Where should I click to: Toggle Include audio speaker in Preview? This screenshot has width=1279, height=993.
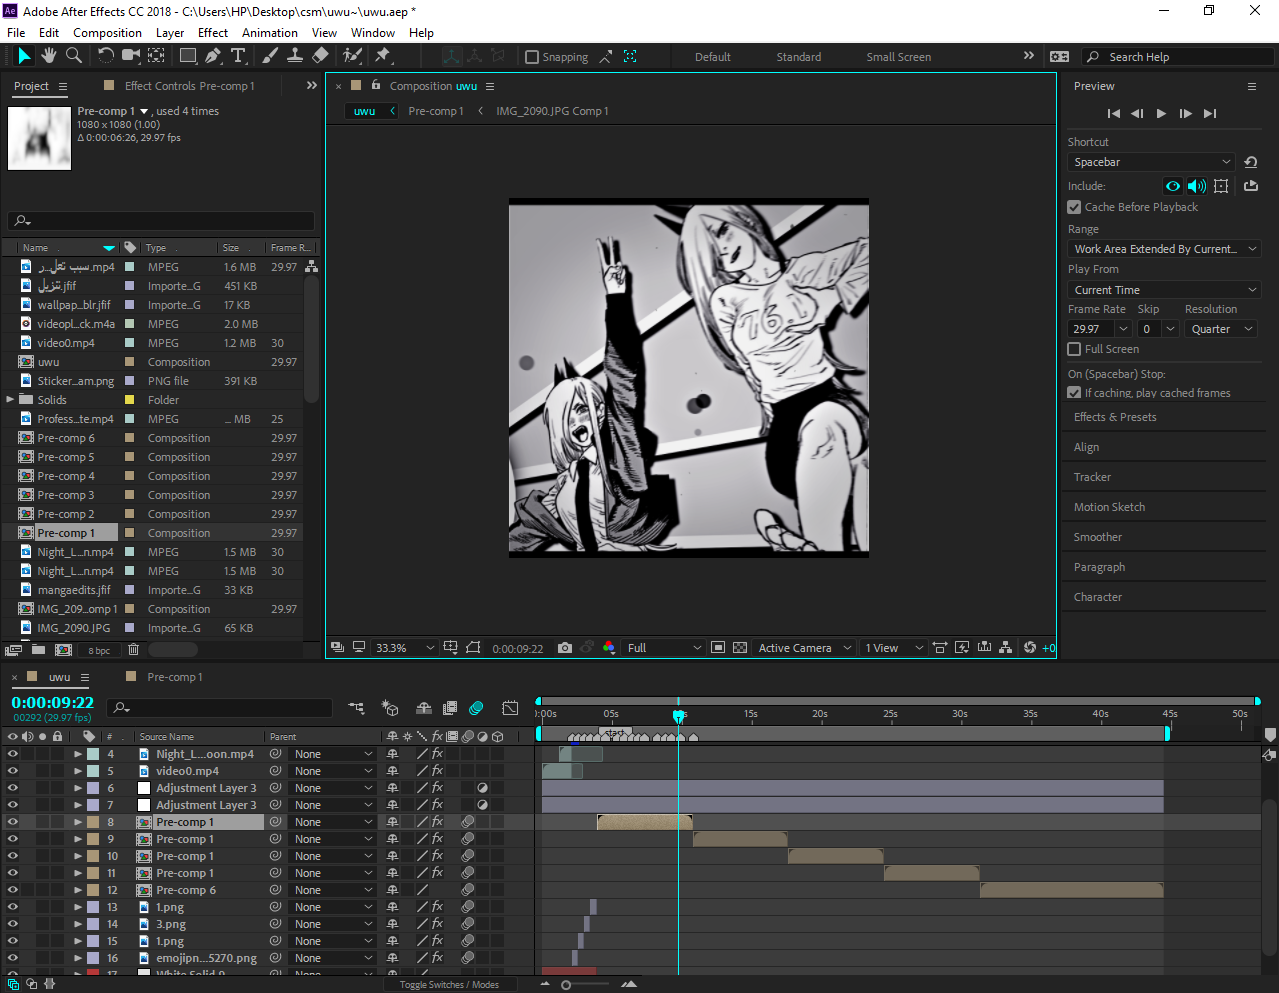pos(1196,186)
